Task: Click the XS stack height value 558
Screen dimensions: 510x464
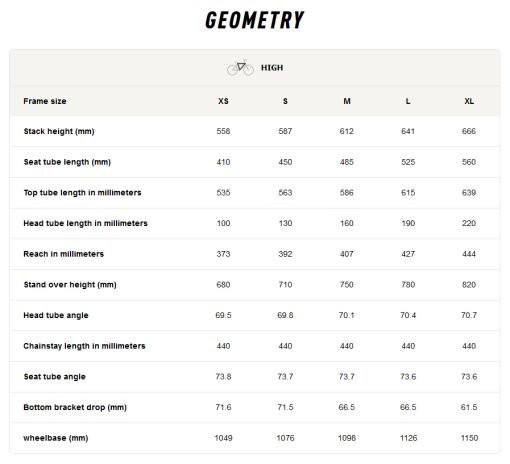Action: click(x=223, y=131)
